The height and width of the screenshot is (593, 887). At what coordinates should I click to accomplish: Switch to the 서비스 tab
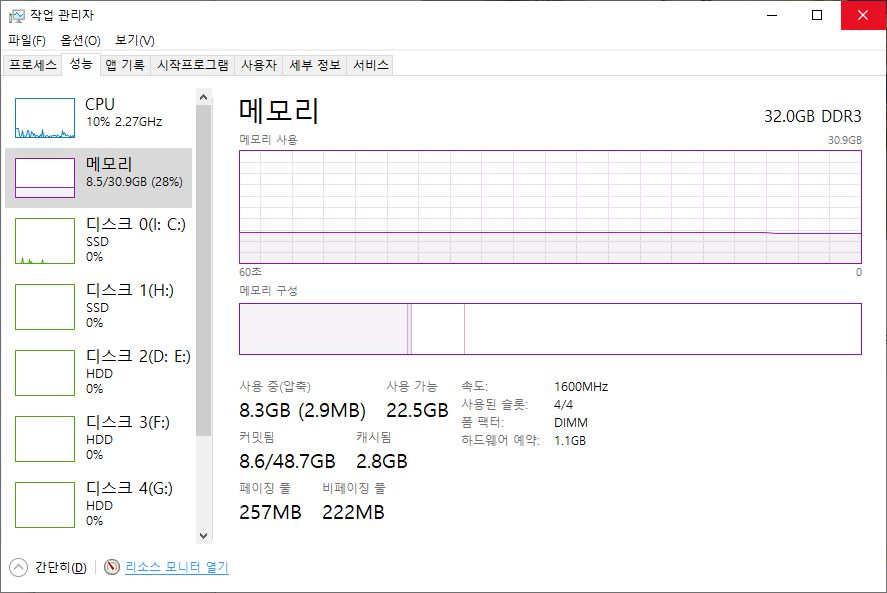[371, 65]
